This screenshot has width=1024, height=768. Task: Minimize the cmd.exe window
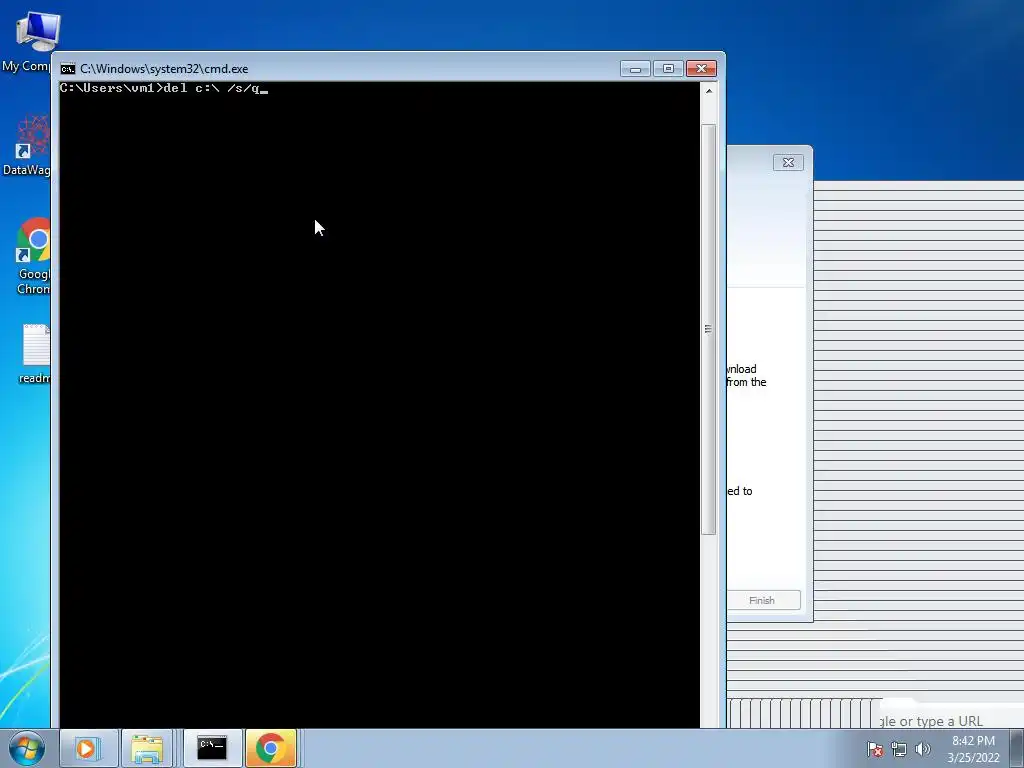635,69
